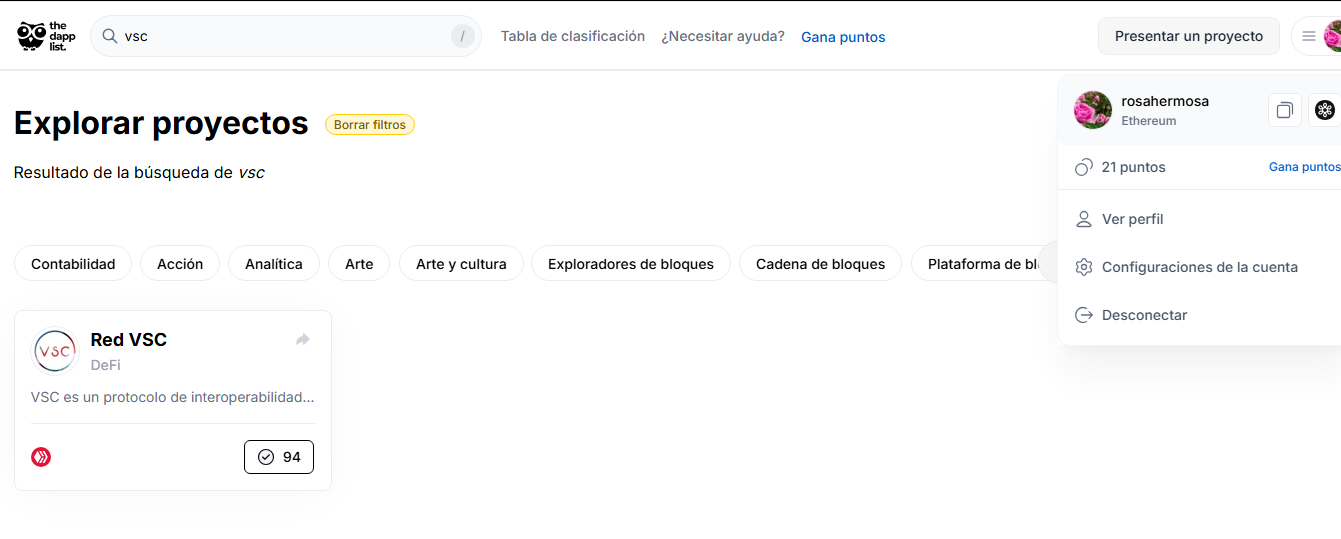Click the DeFi category label
This screenshot has height=539, width=1341.
pyautogui.click(x=106, y=365)
